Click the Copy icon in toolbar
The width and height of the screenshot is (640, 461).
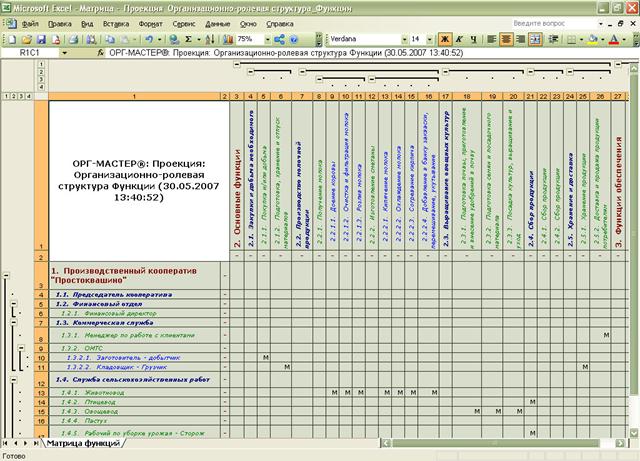(110, 39)
